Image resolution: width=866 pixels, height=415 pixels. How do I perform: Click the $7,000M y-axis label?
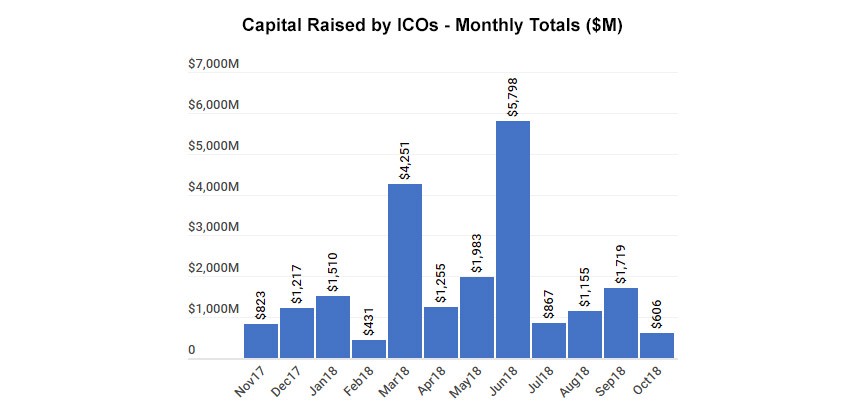click(x=213, y=64)
